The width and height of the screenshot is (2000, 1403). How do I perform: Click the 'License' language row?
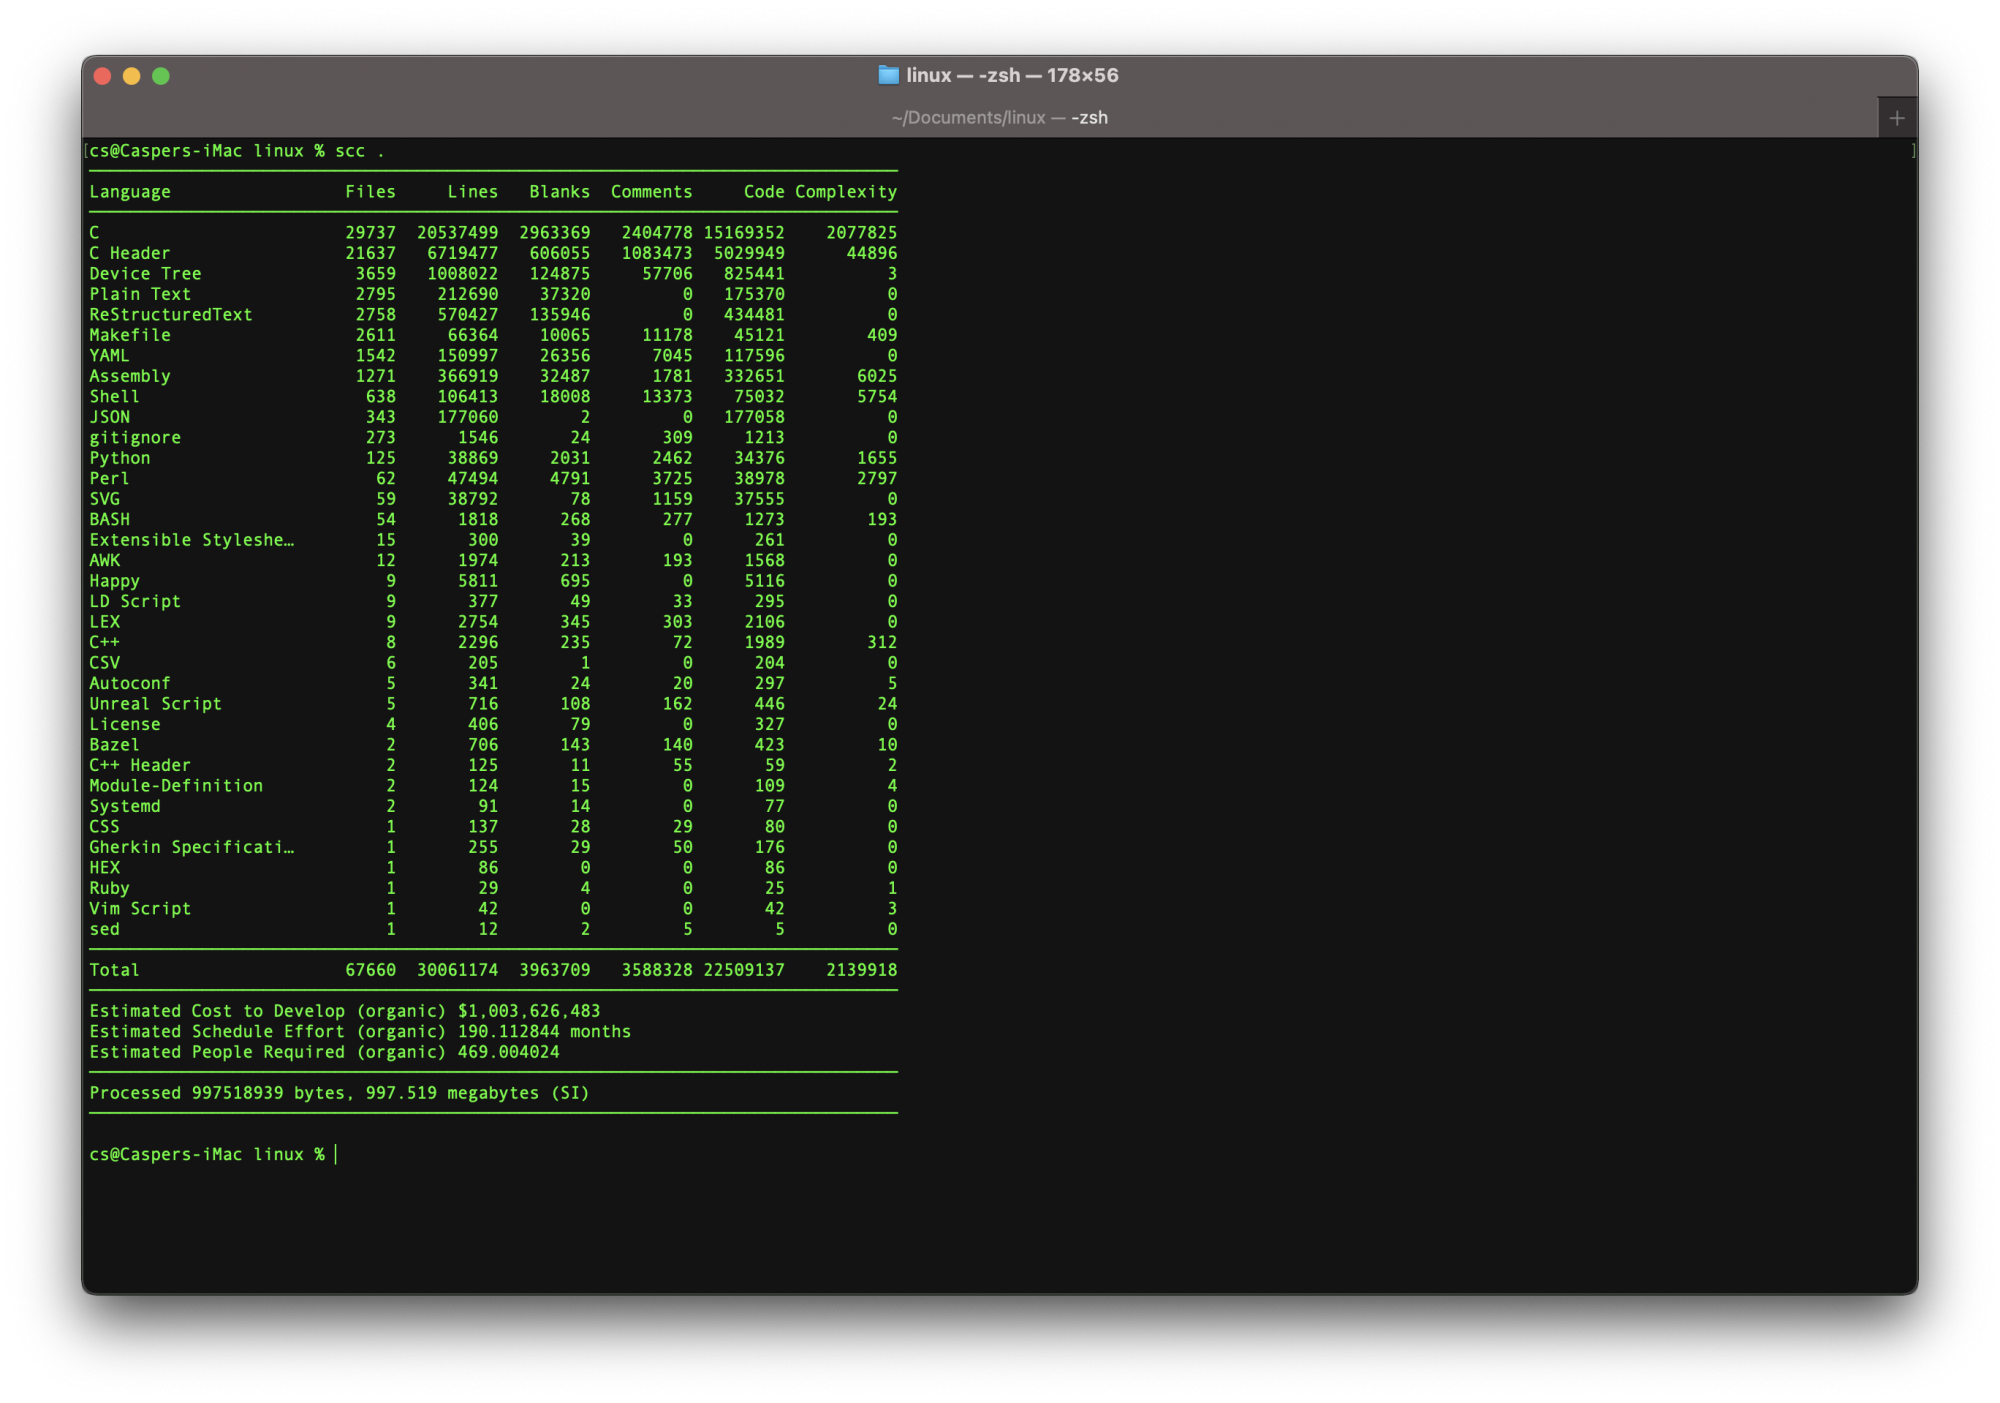[493, 725]
